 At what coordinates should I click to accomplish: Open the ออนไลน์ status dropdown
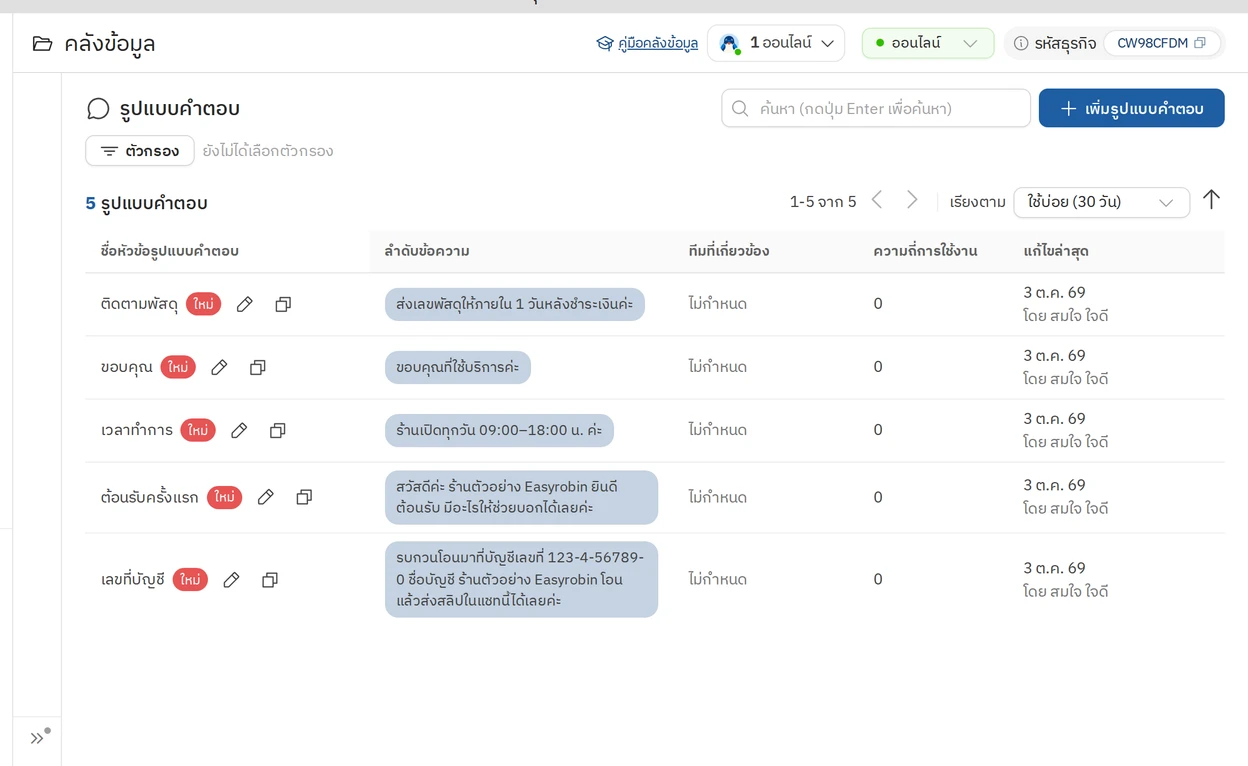[928, 43]
